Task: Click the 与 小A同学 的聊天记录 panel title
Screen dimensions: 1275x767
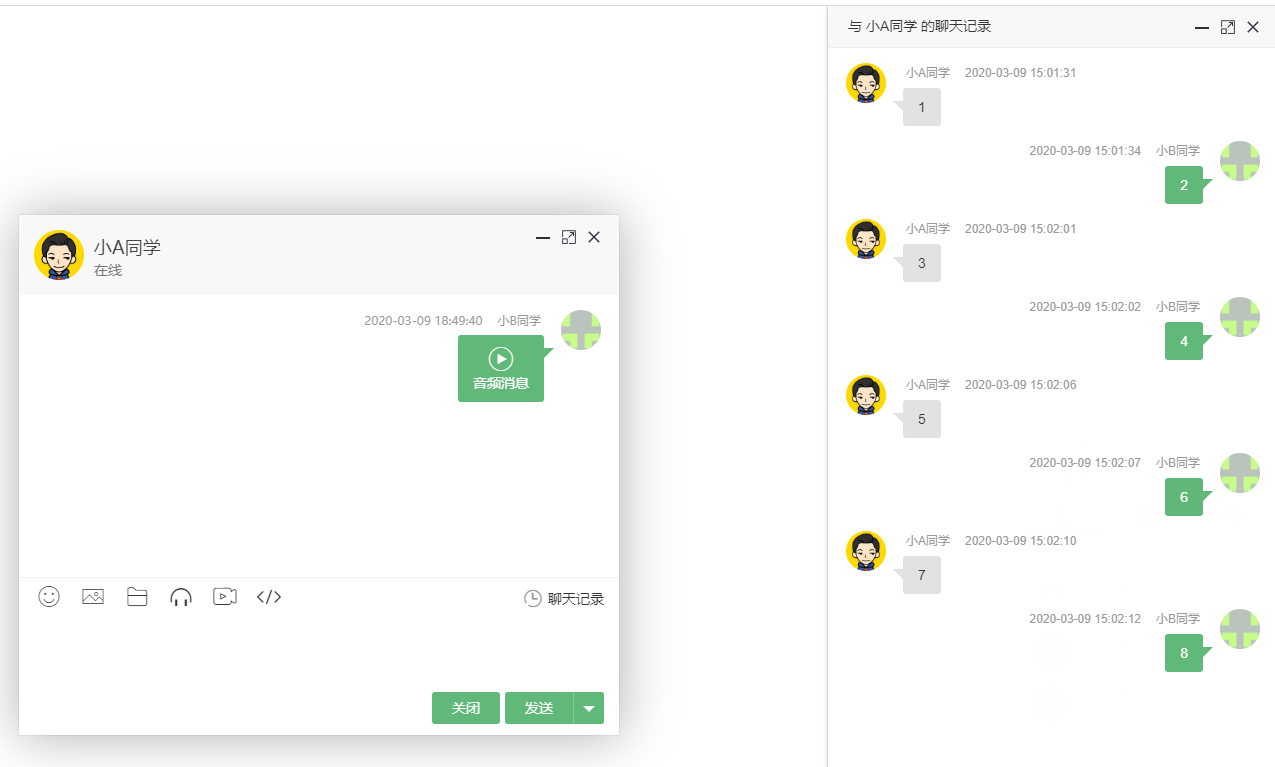Action: coord(919,26)
